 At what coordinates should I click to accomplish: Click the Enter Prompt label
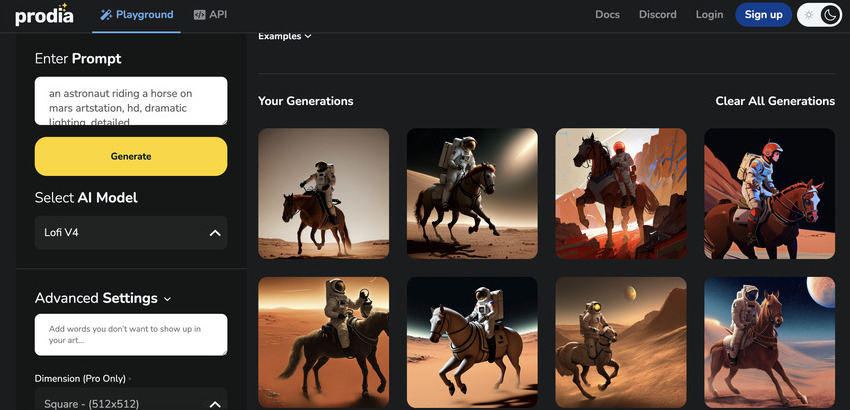pos(78,59)
